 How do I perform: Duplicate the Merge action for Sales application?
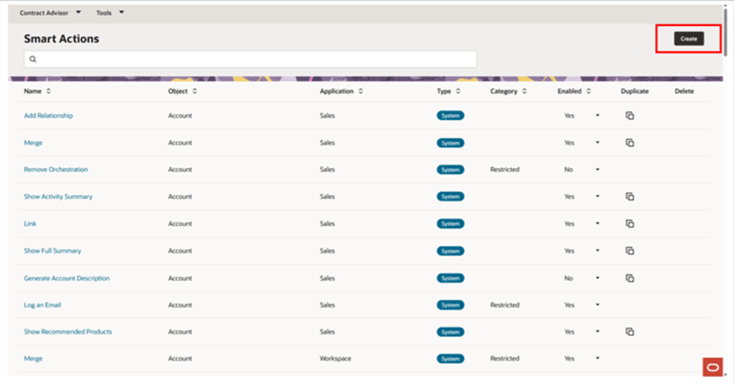pos(630,143)
